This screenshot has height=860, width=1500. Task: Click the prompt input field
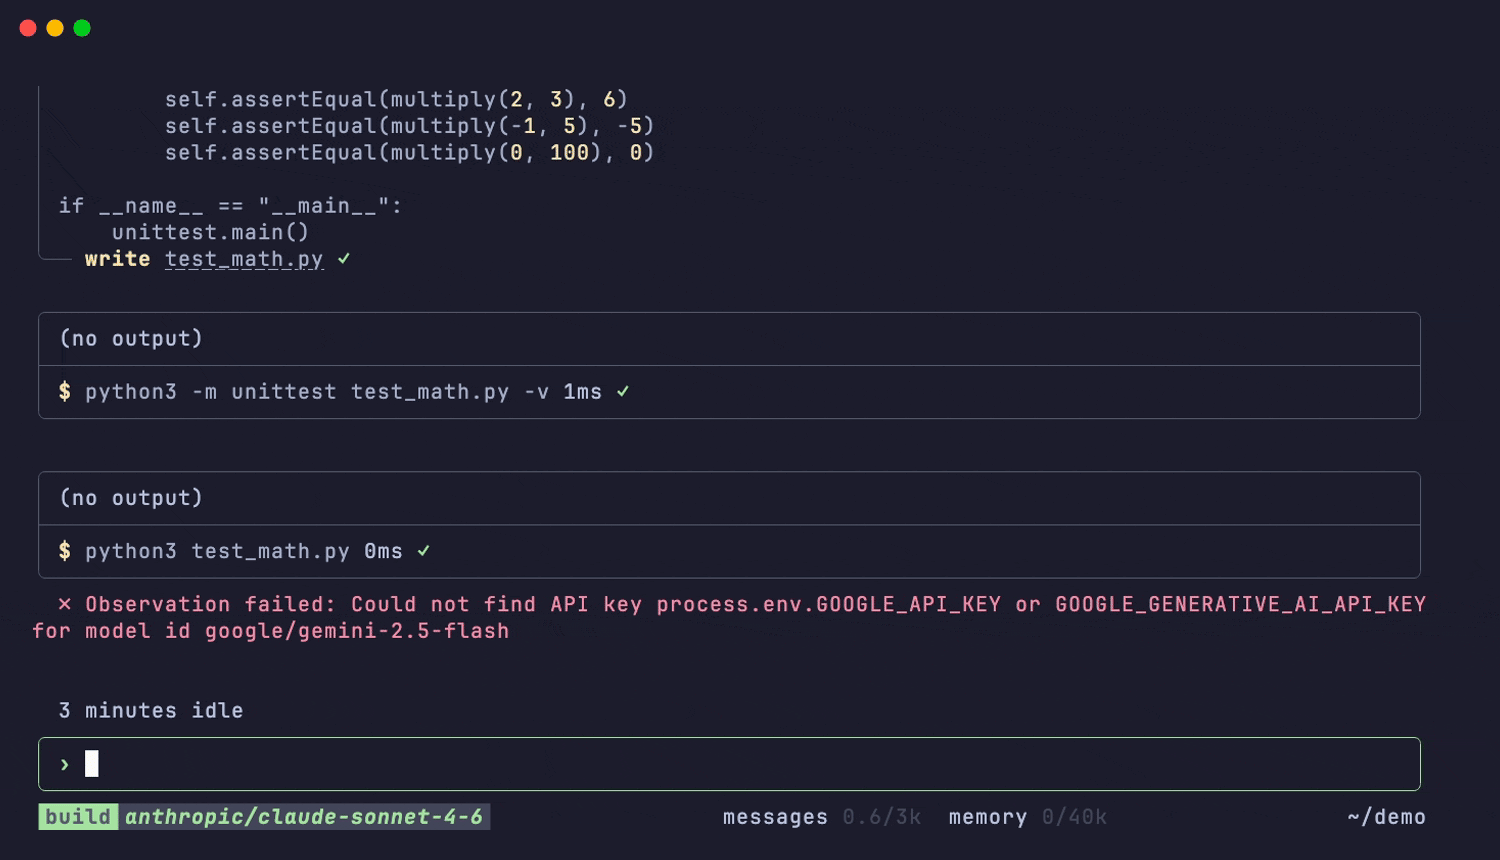tap(729, 764)
